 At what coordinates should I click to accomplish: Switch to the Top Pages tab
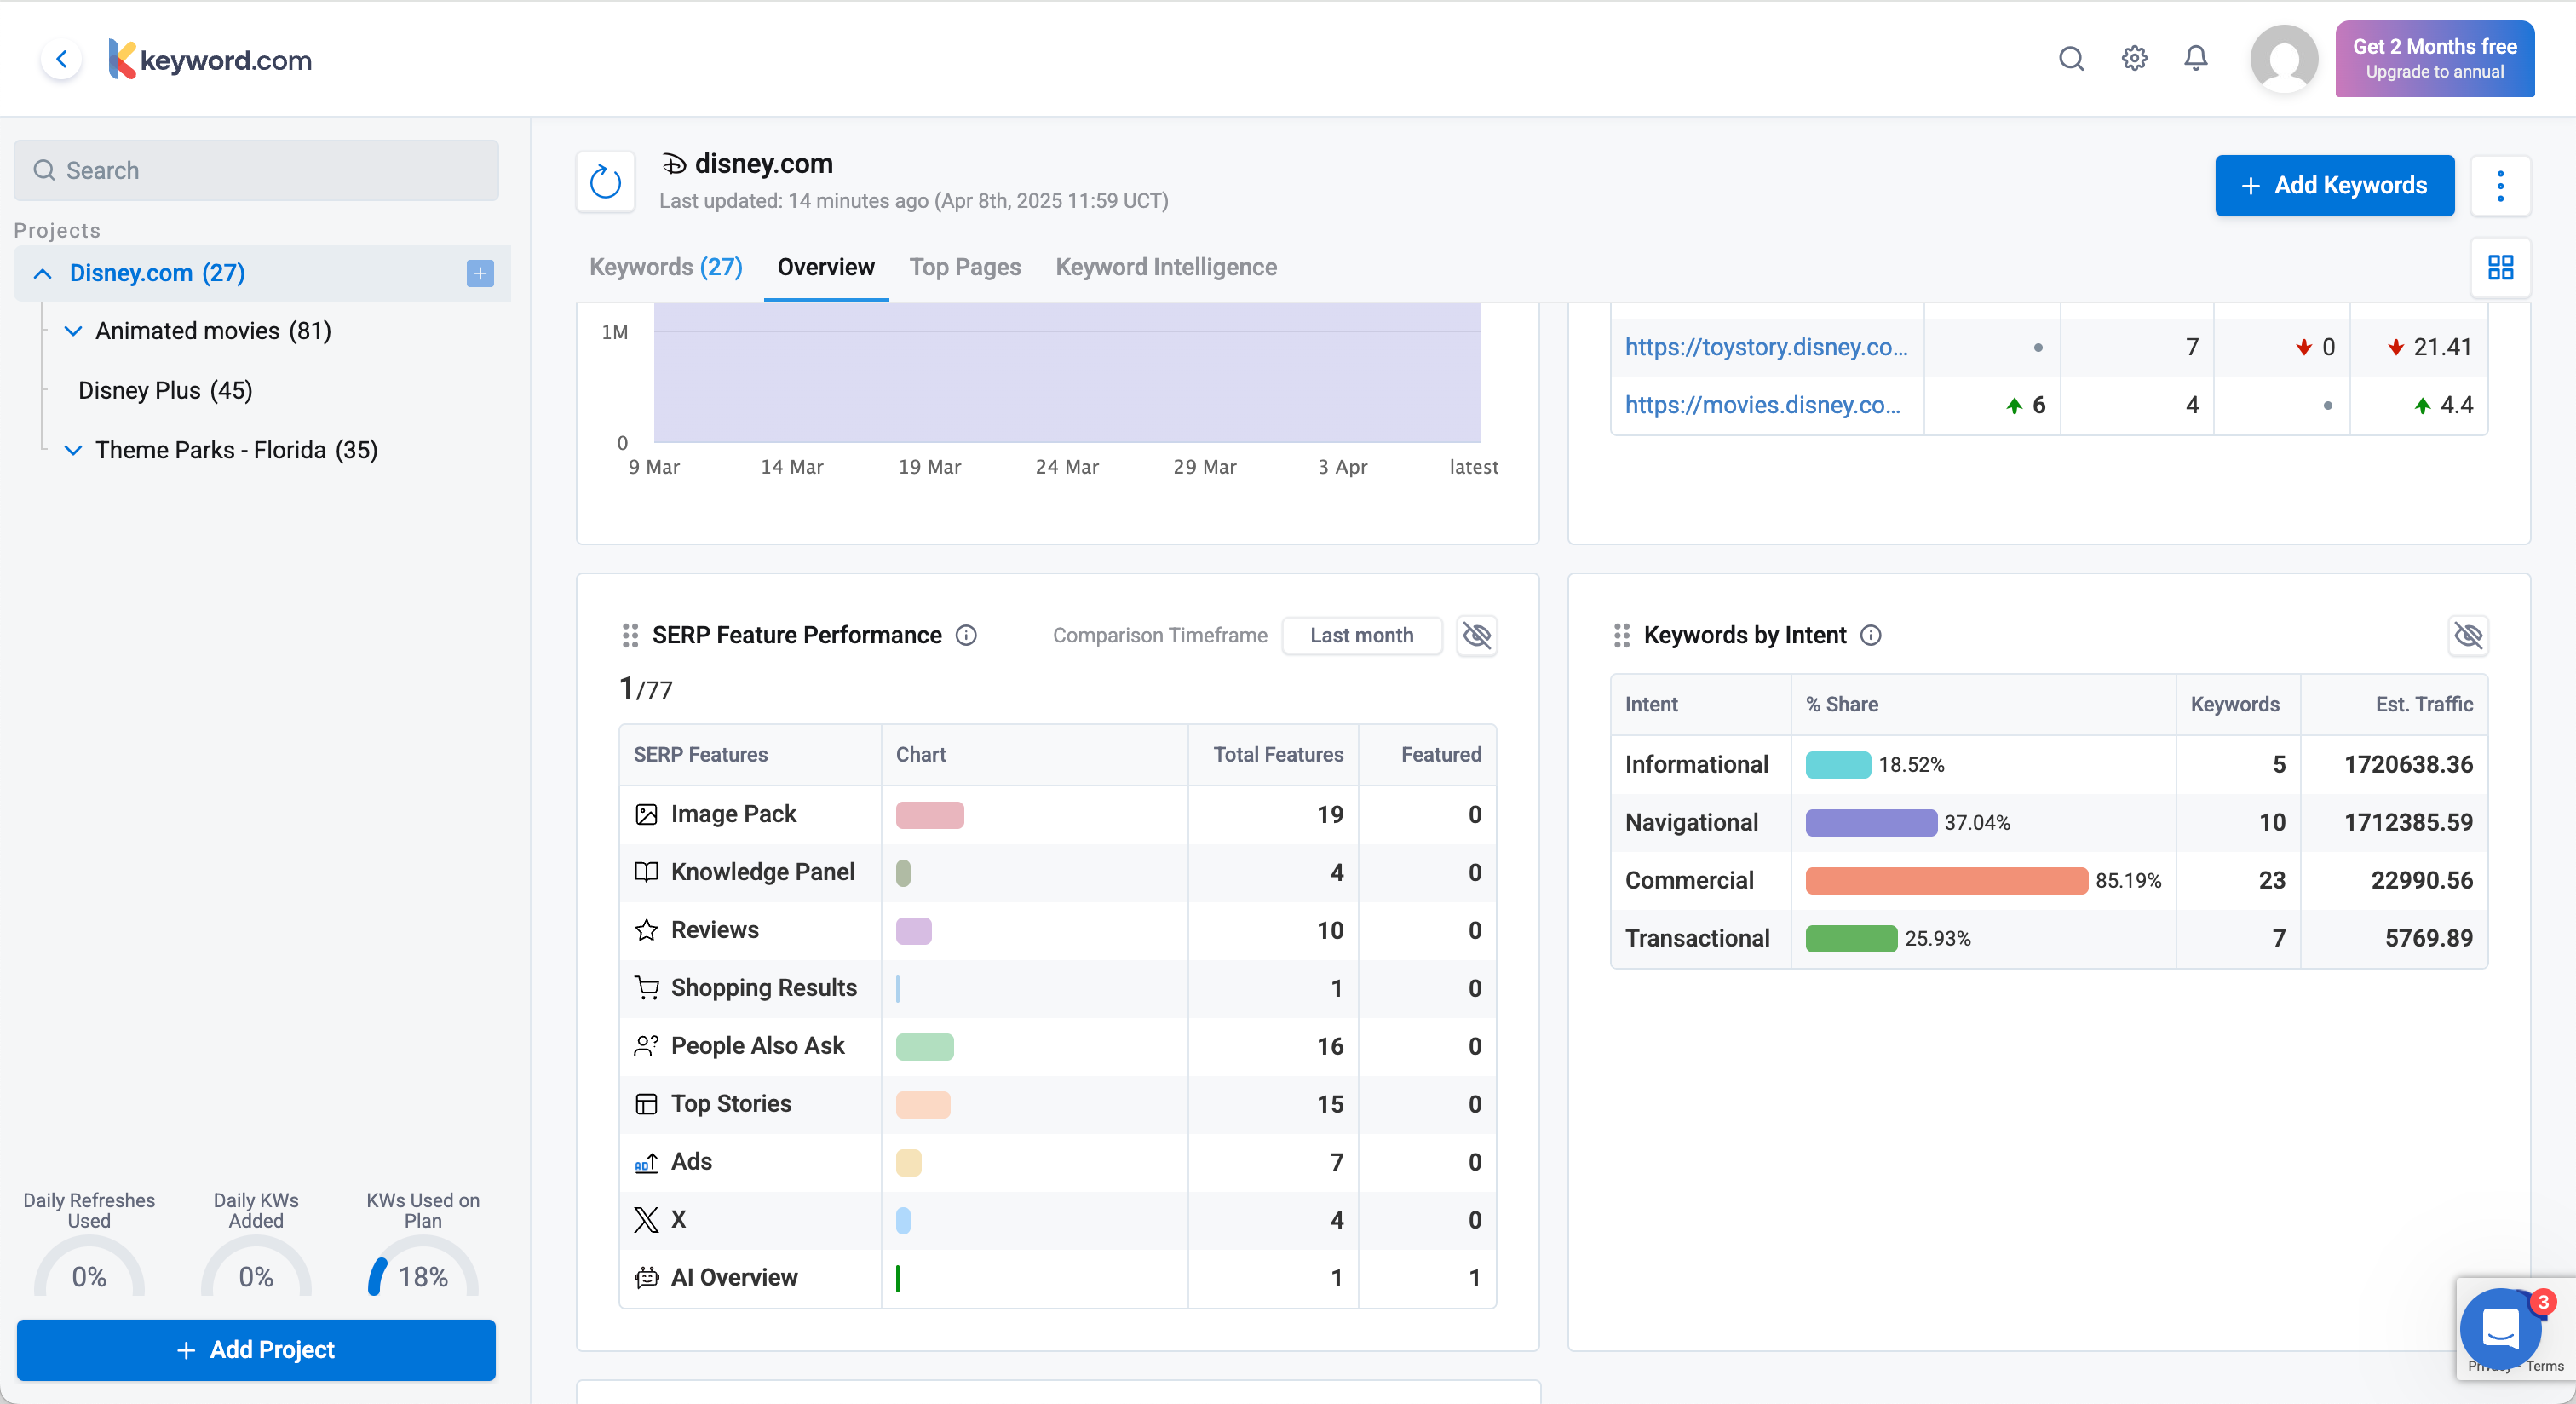click(964, 267)
